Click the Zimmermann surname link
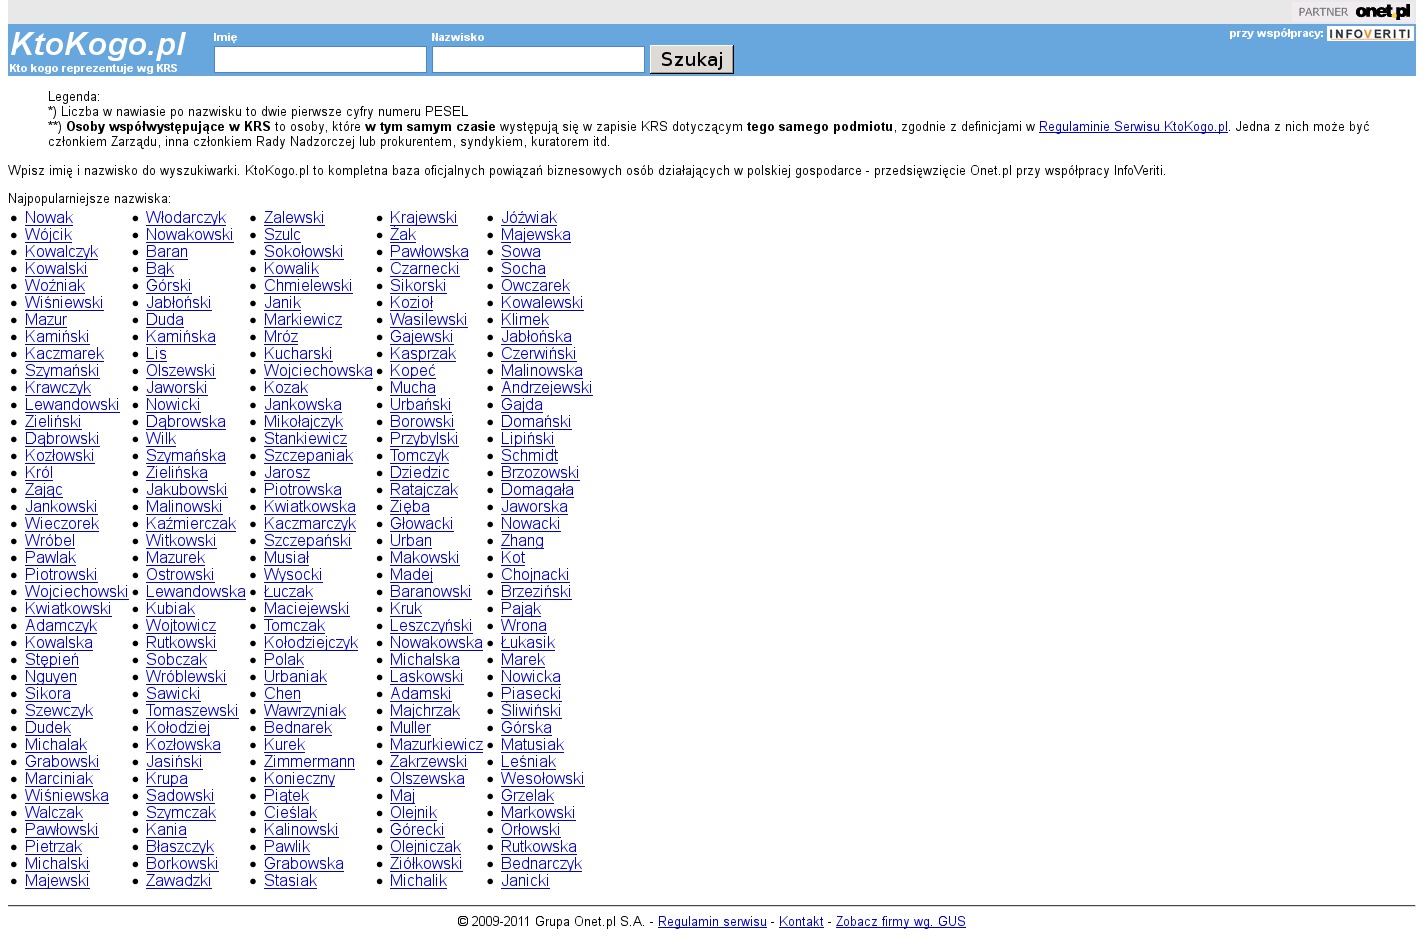The image size is (1424, 937). (x=309, y=762)
